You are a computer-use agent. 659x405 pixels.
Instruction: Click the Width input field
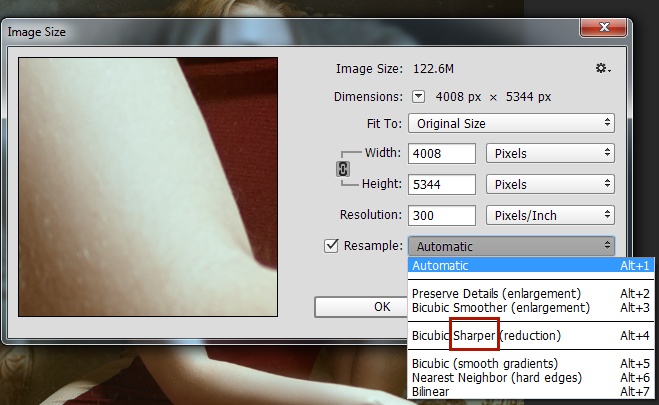coord(440,154)
